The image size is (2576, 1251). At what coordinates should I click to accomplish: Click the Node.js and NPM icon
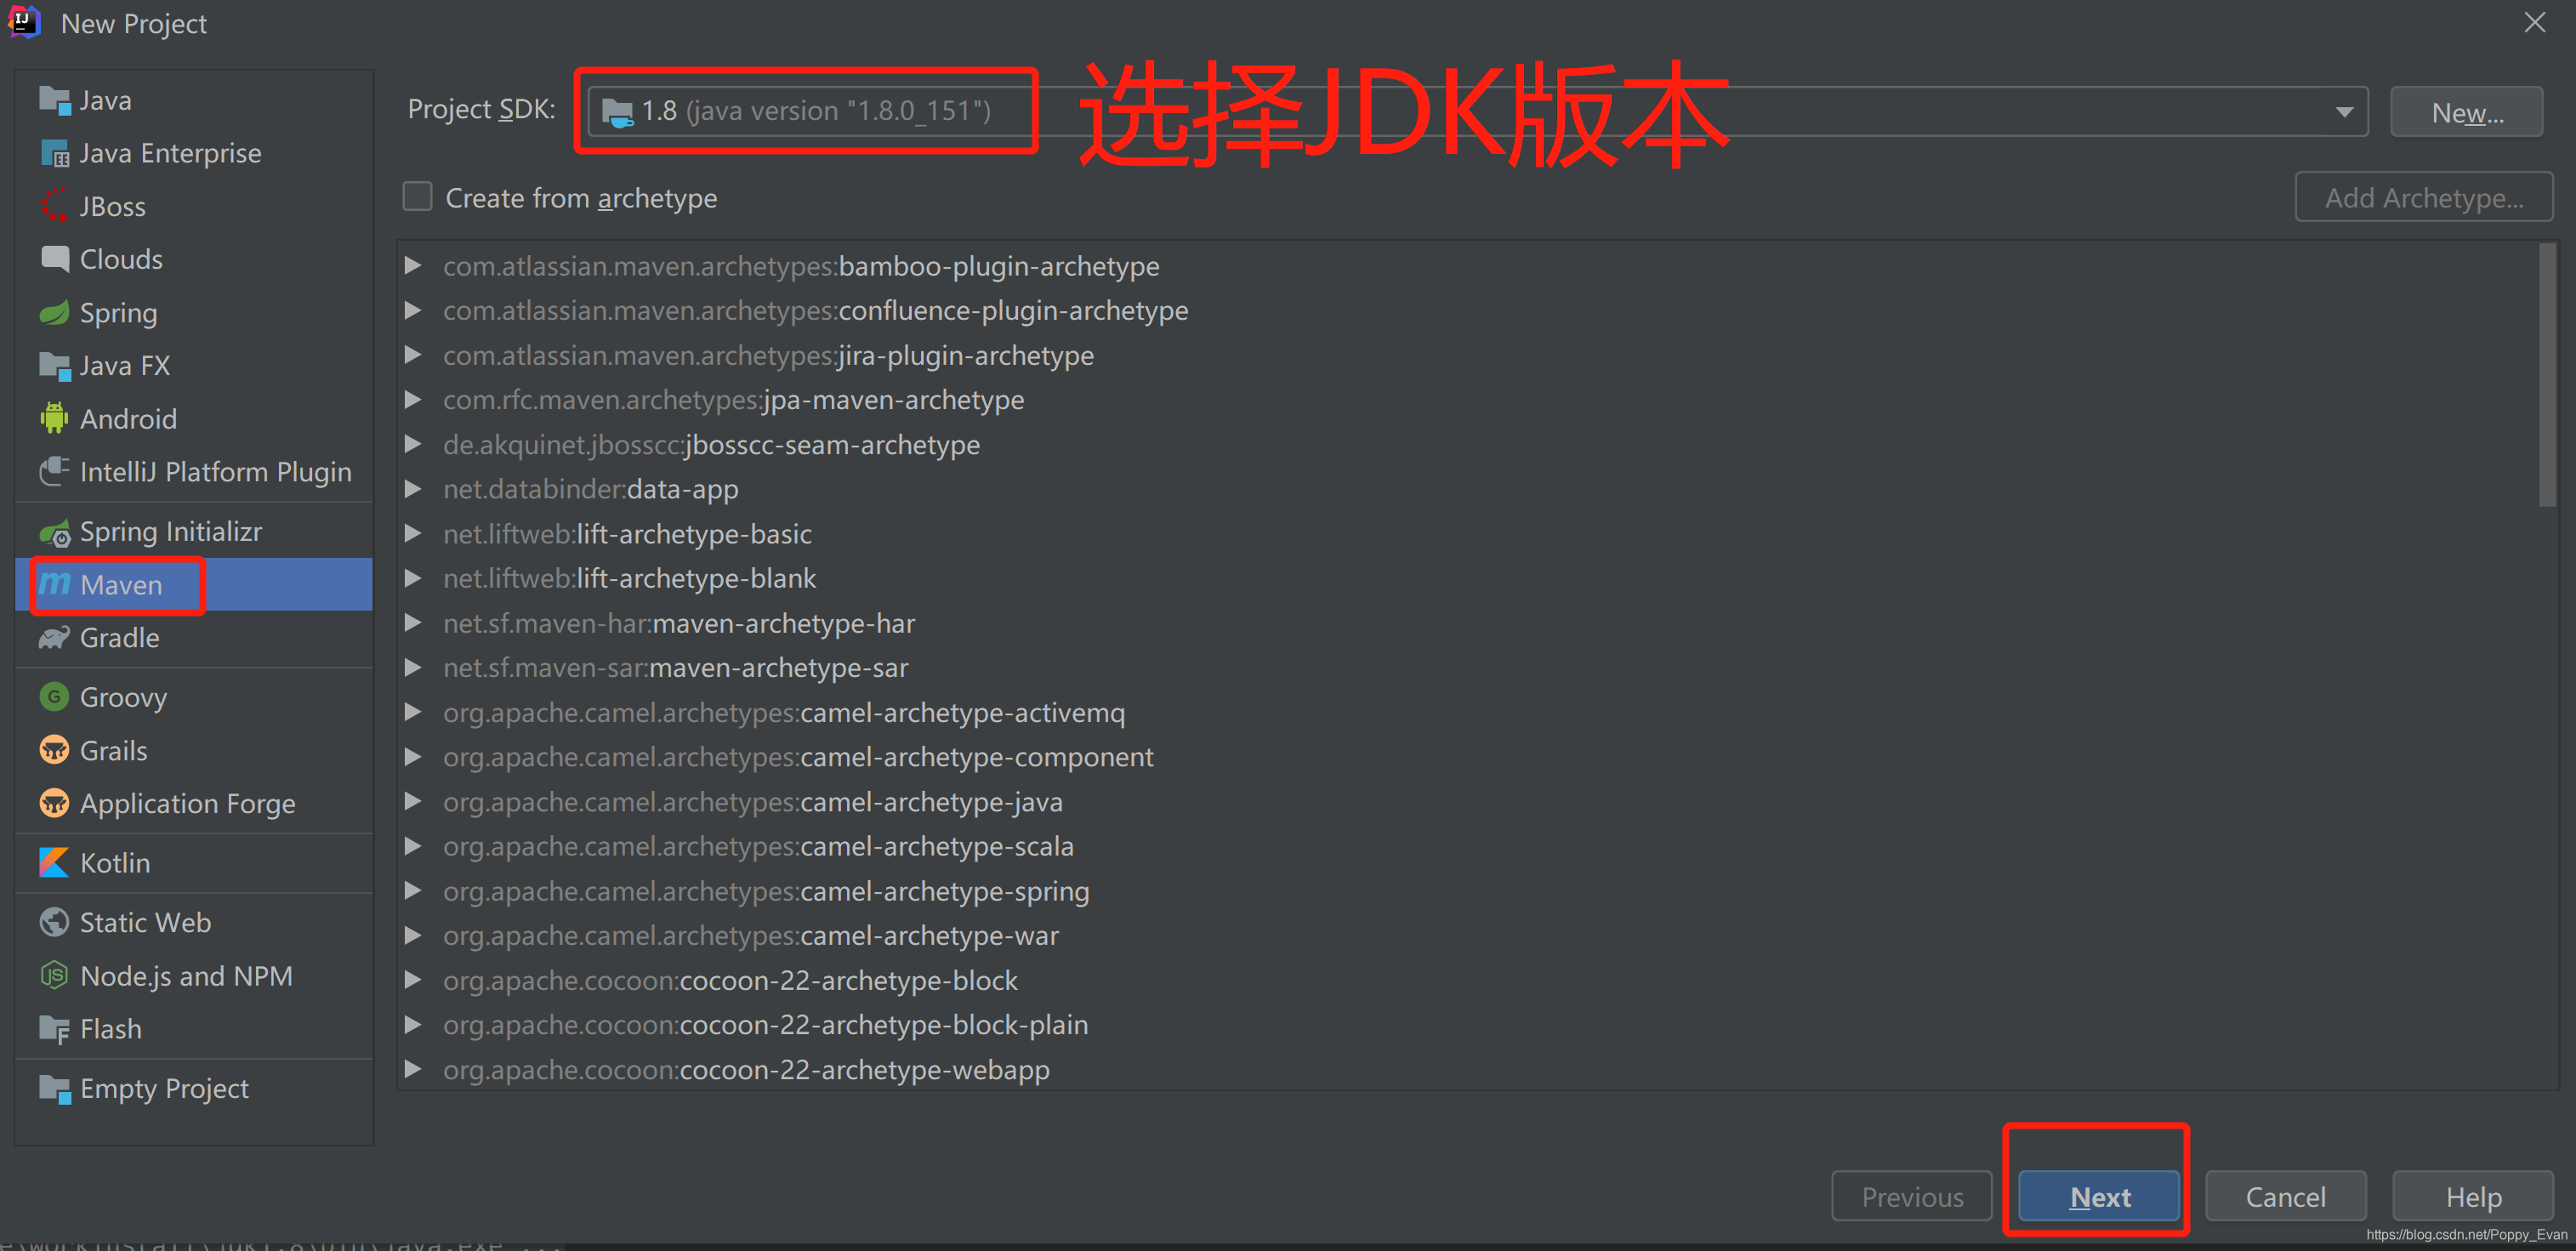pos(54,975)
